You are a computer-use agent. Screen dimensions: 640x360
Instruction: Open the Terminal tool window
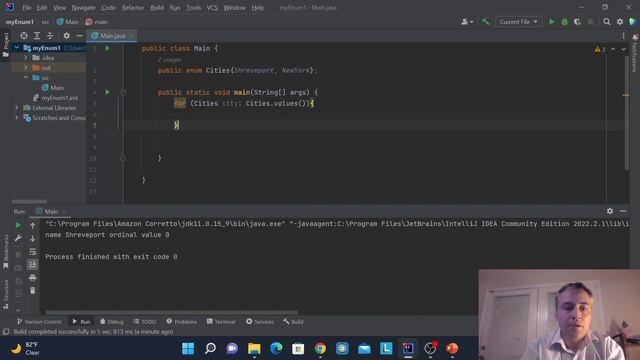point(221,322)
